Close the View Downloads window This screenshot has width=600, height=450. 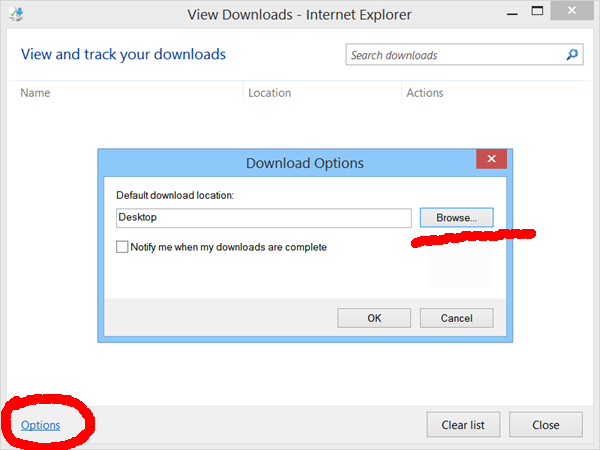pos(572,10)
